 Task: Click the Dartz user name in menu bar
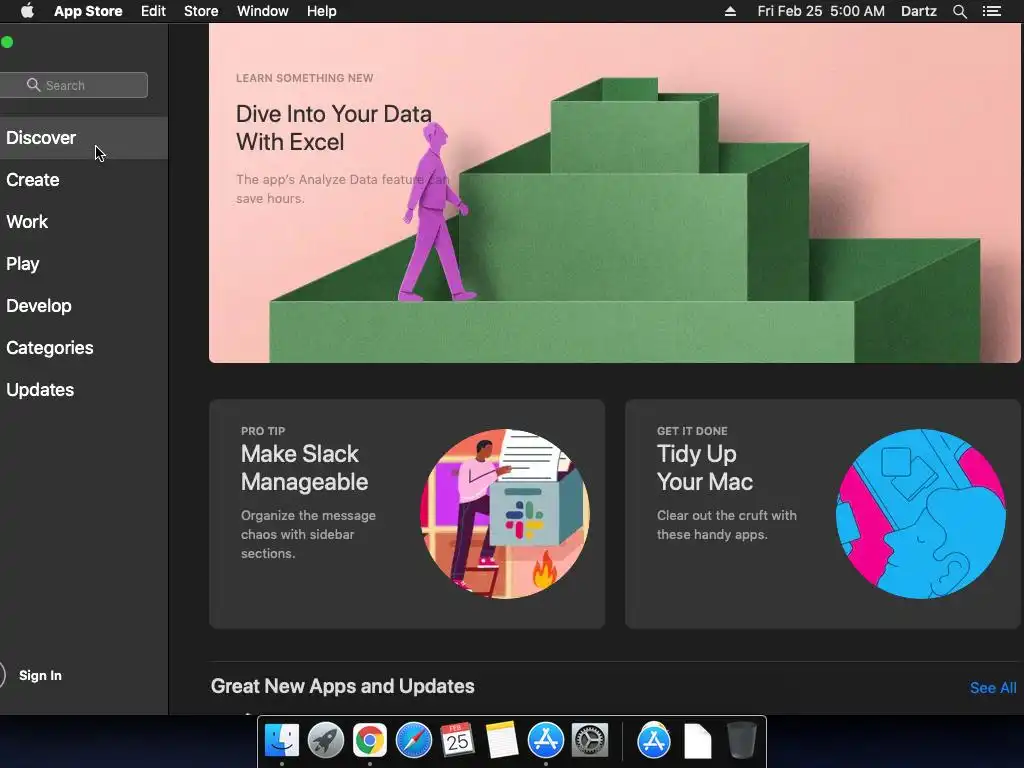pos(918,11)
